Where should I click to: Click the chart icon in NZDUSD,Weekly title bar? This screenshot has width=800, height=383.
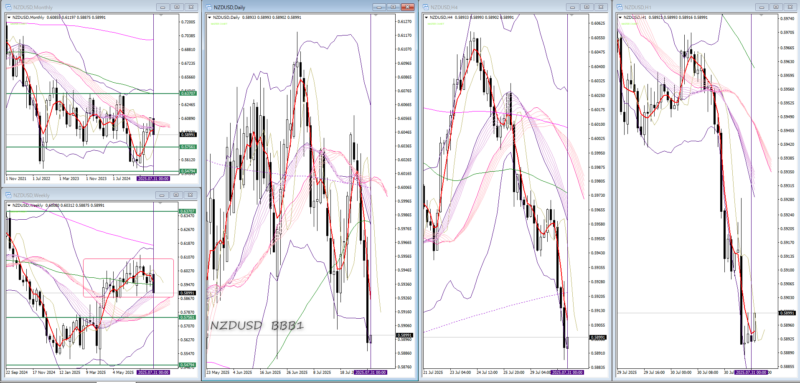pyautogui.click(x=8, y=195)
